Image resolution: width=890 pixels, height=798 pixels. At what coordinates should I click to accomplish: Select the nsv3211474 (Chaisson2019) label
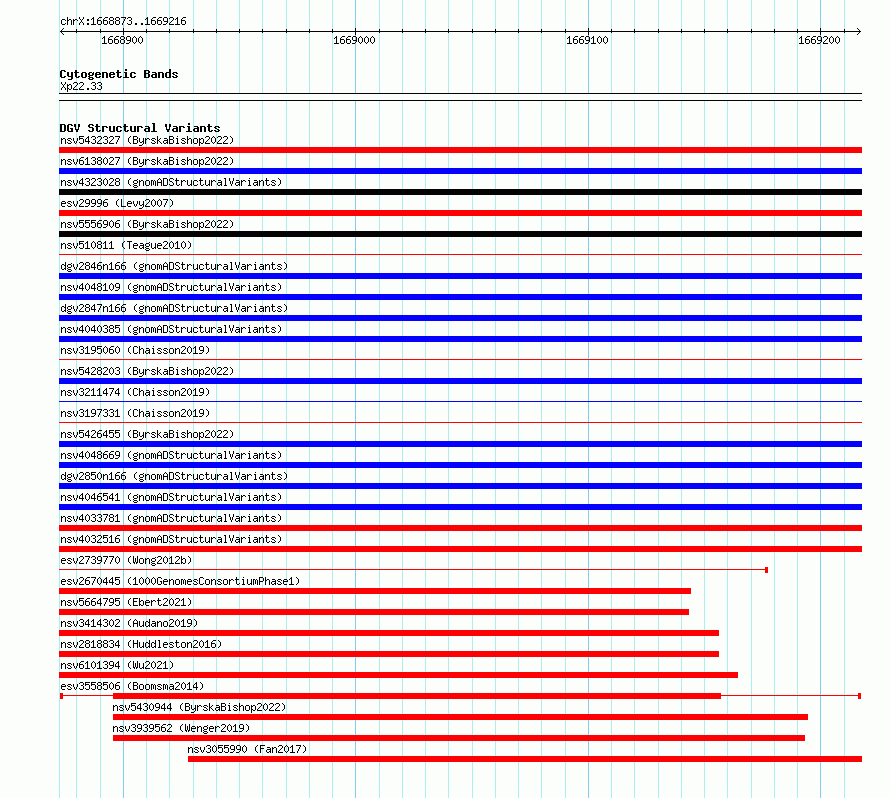(135, 392)
